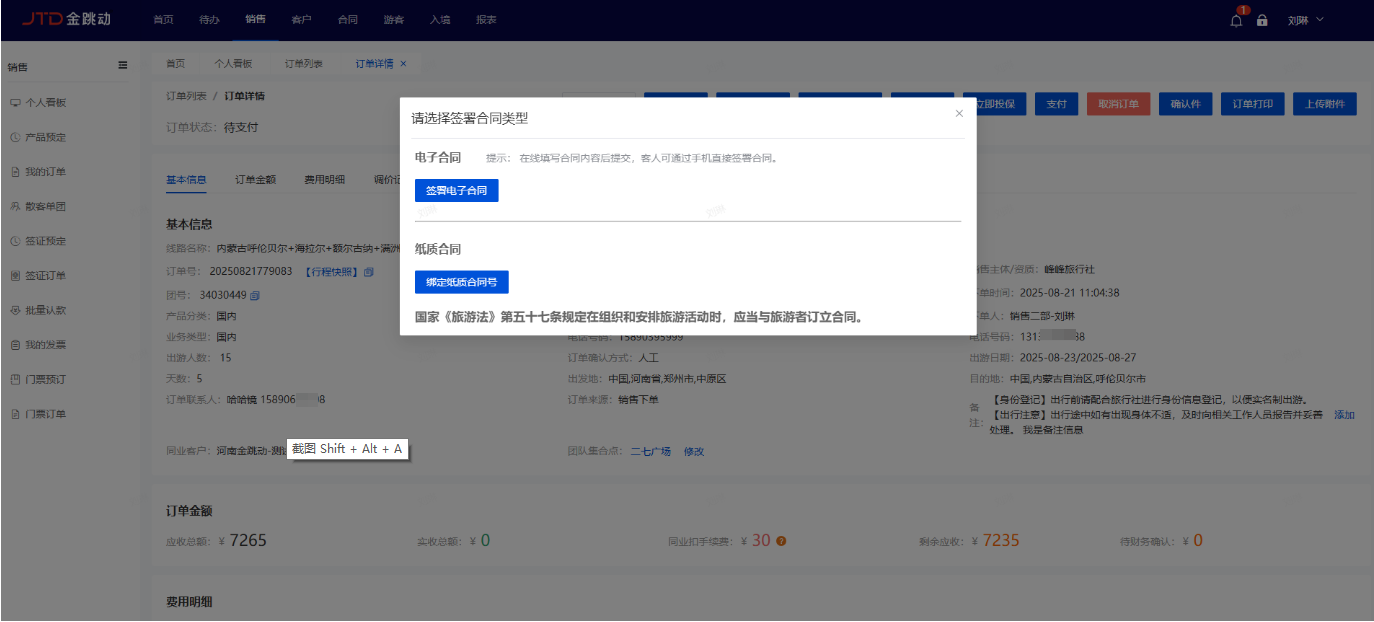
Task: Switch to the 订单列表 page tab
Action: (303, 64)
